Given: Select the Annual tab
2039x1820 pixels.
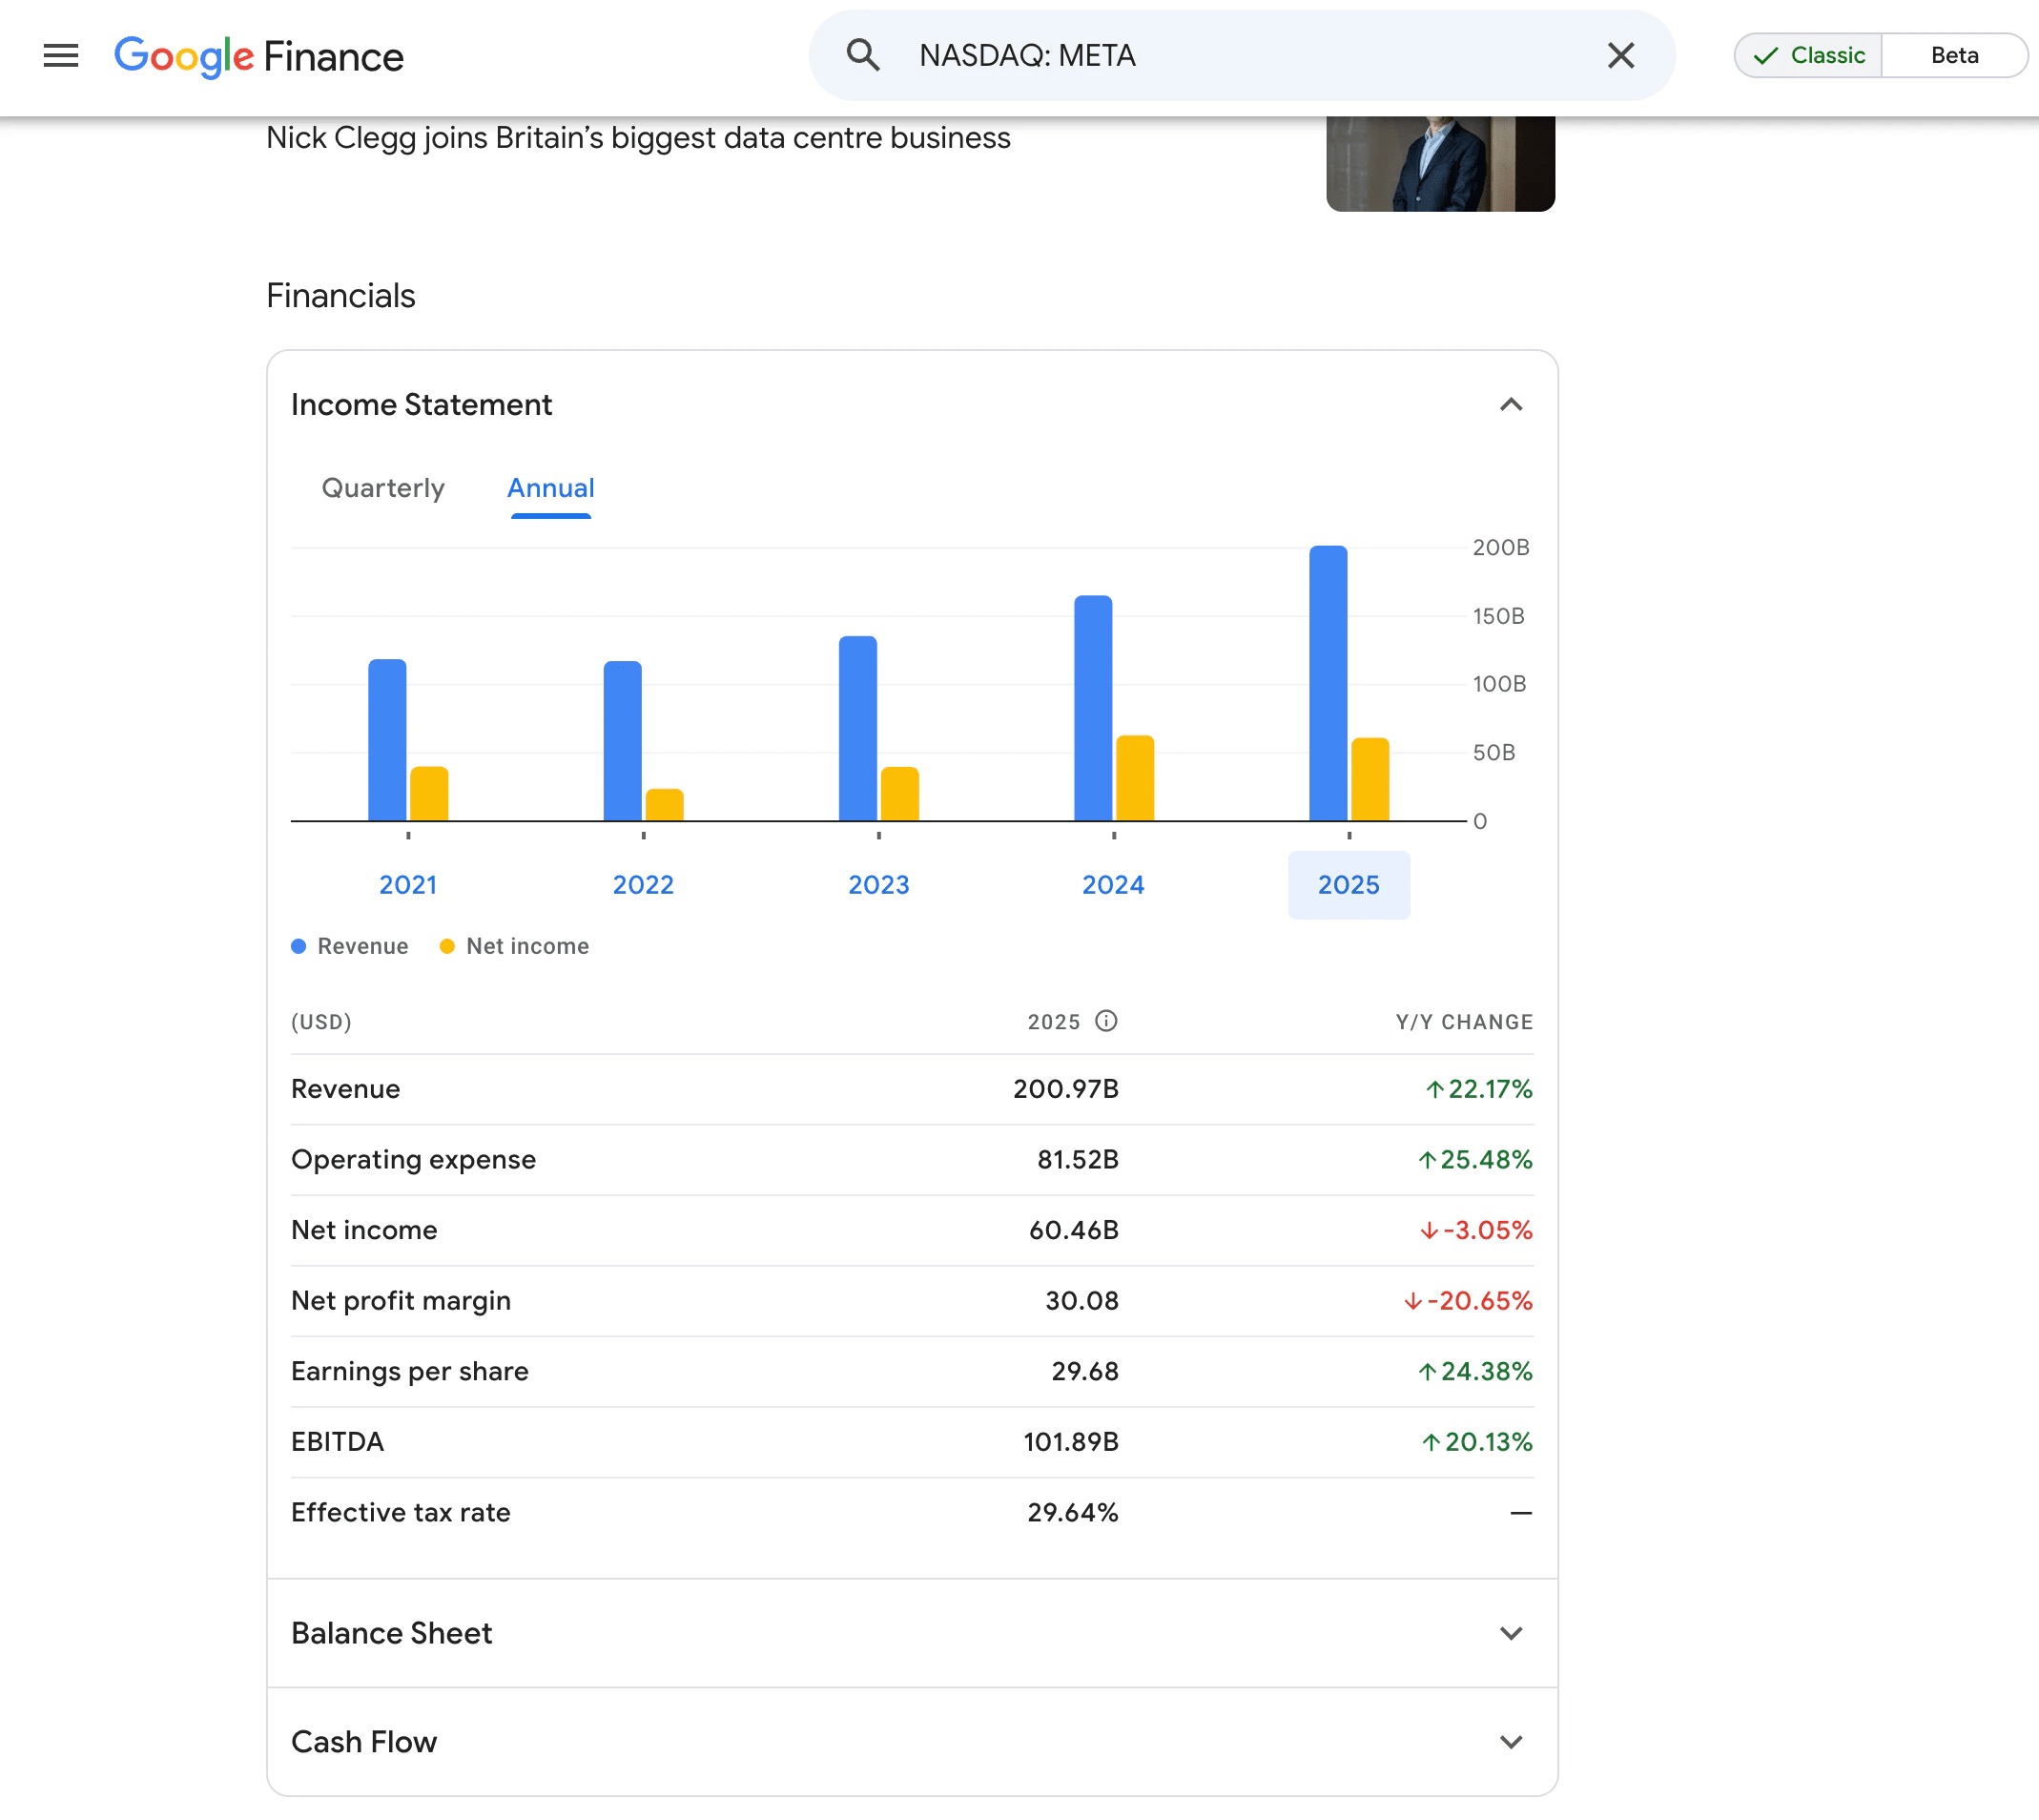Looking at the screenshot, I should 550,489.
